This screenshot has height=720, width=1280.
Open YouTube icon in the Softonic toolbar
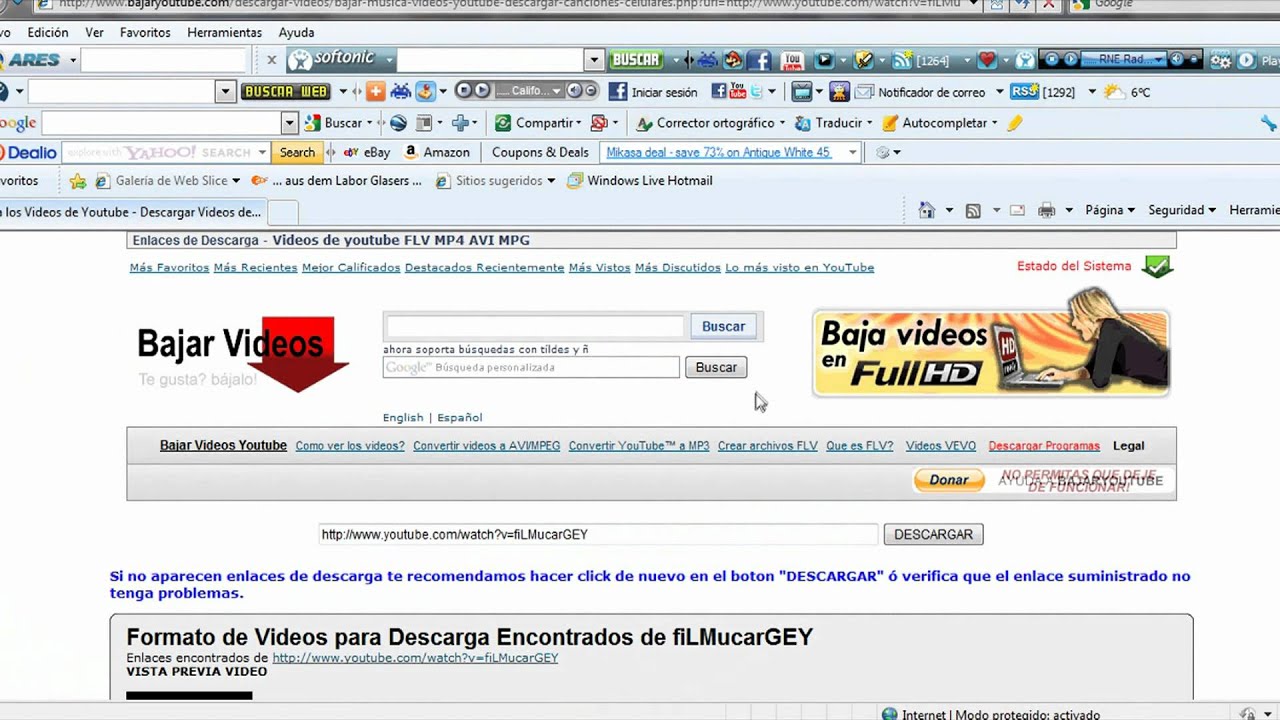(x=792, y=60)
